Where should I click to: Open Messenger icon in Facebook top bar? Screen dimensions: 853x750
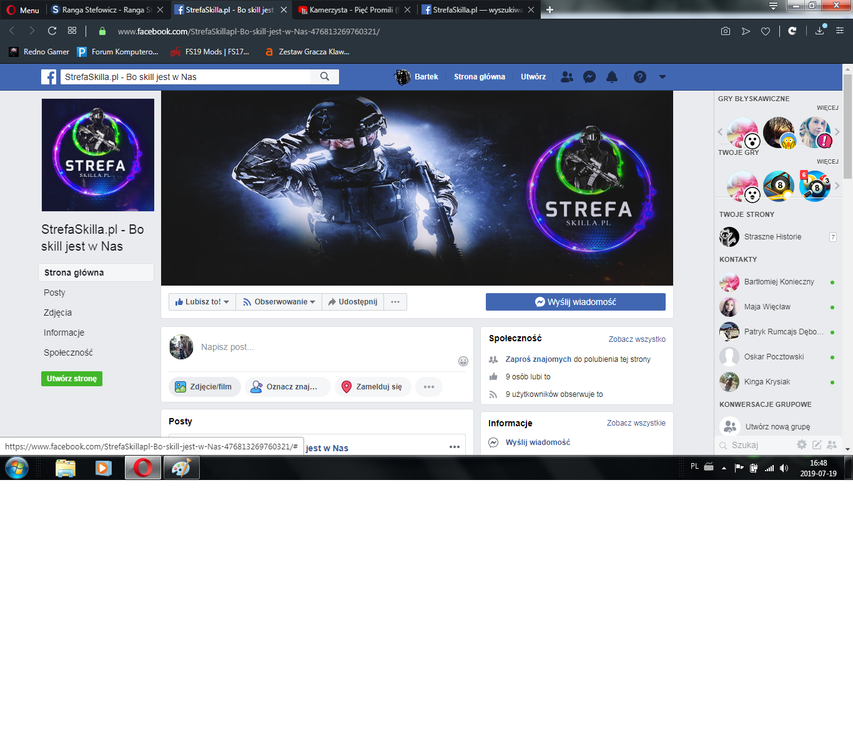(589, 77)
